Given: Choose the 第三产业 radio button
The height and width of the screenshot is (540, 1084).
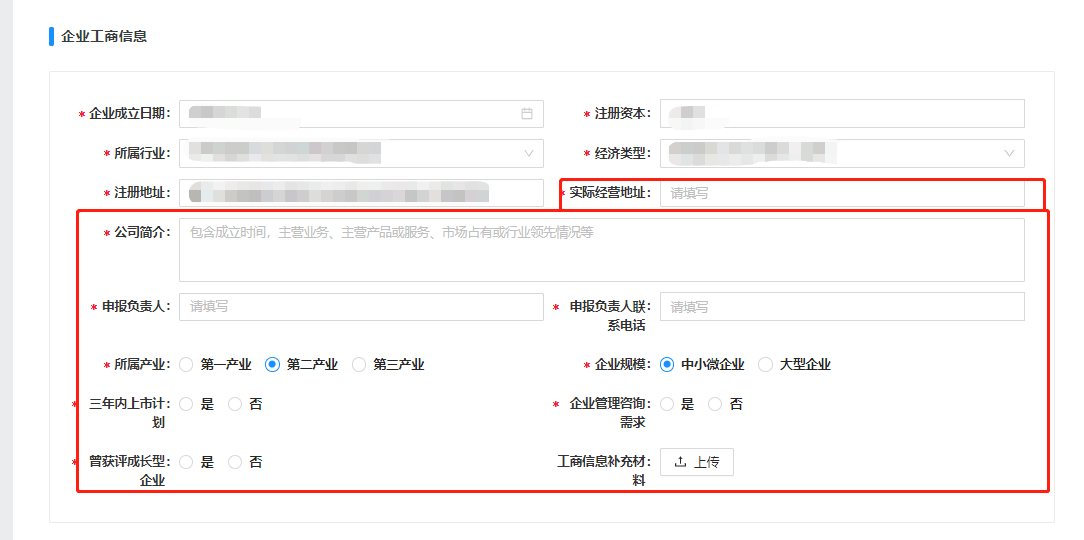Looking at the screenshot, I should pos(359,364).
